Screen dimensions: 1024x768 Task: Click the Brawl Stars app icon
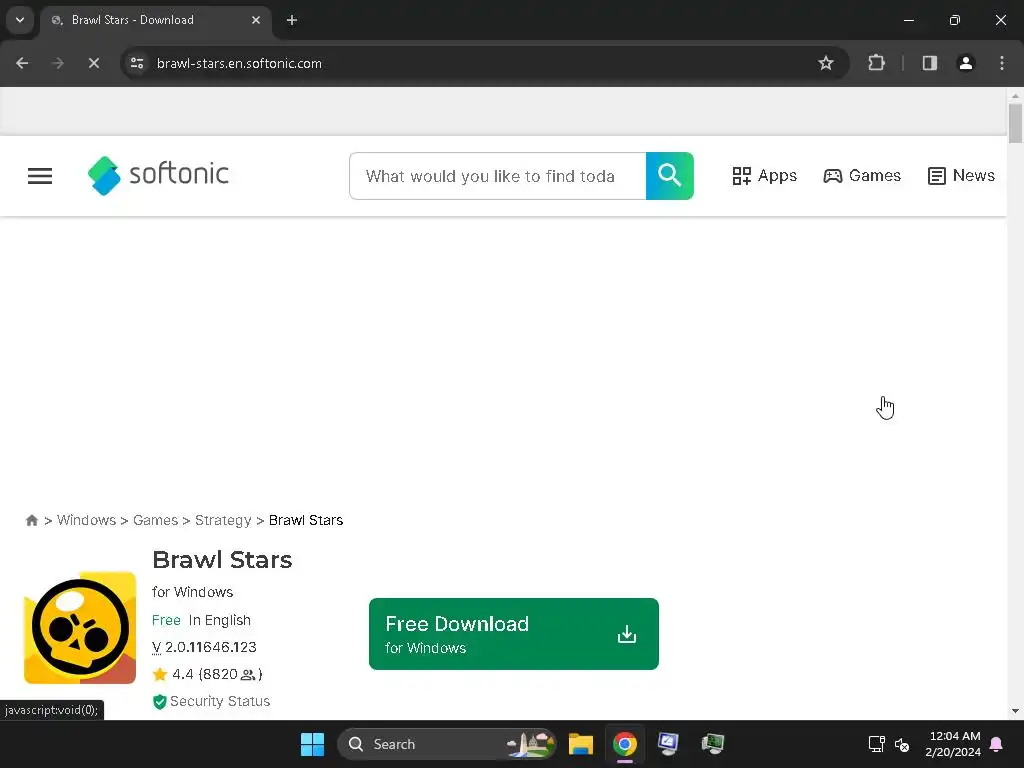click(x=80, y=628)
